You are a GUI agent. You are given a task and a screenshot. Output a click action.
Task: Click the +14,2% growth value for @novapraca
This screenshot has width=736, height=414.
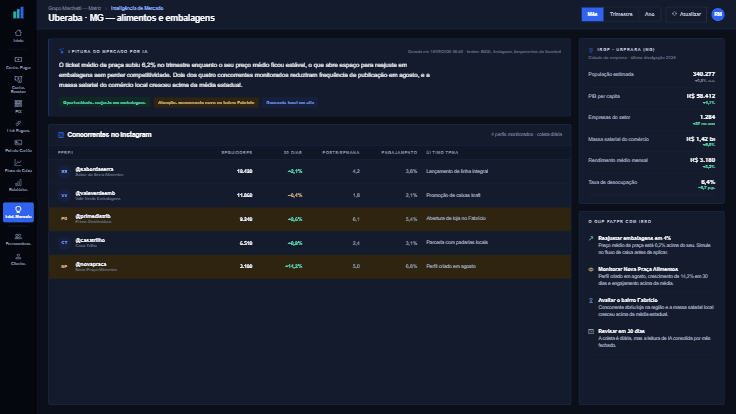pyautogui.click(x=293, y=267)
